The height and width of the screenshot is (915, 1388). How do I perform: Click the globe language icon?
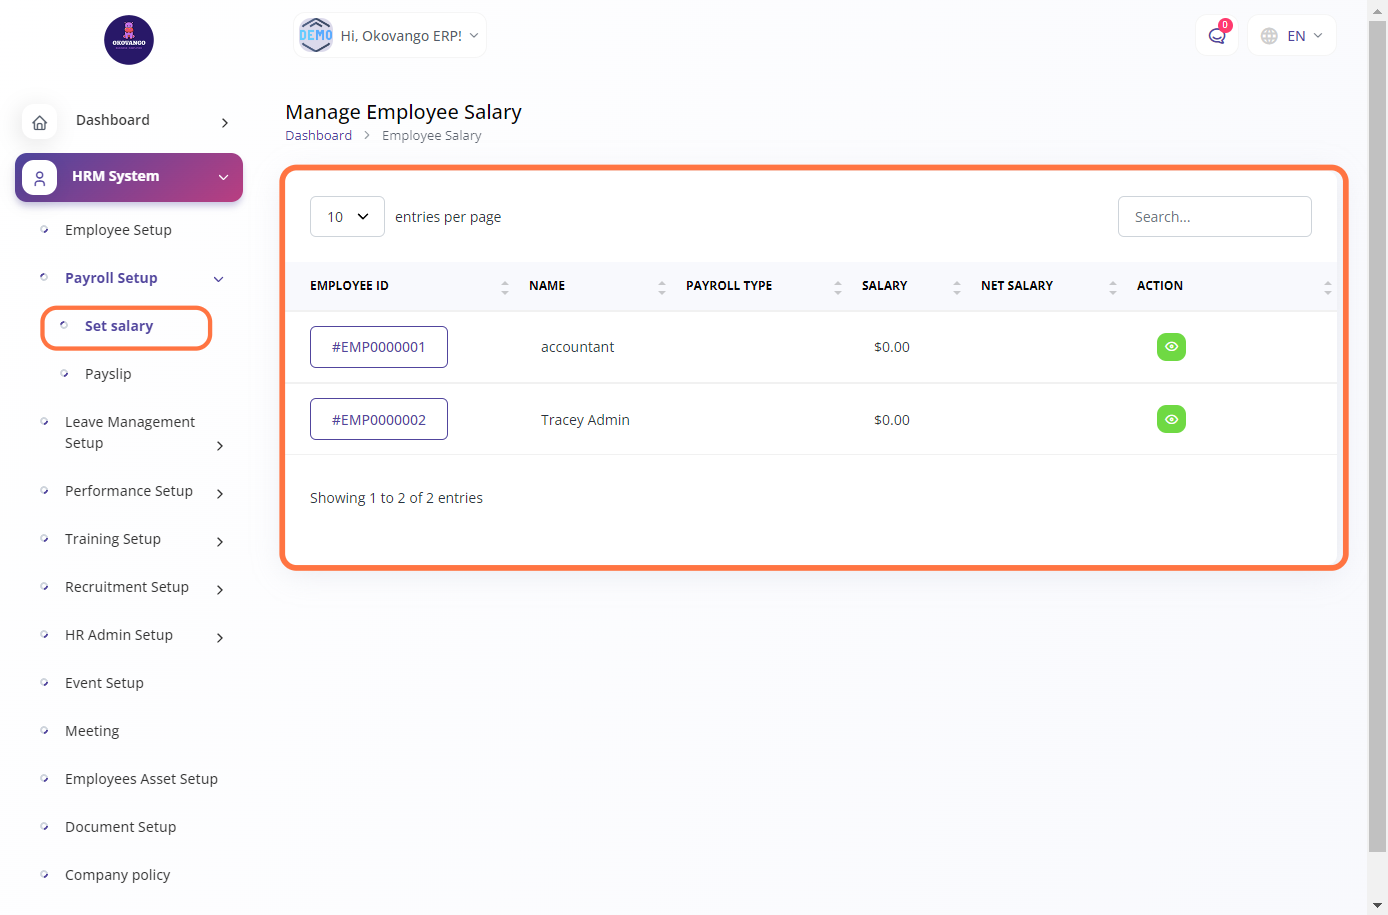[1269, 36]
